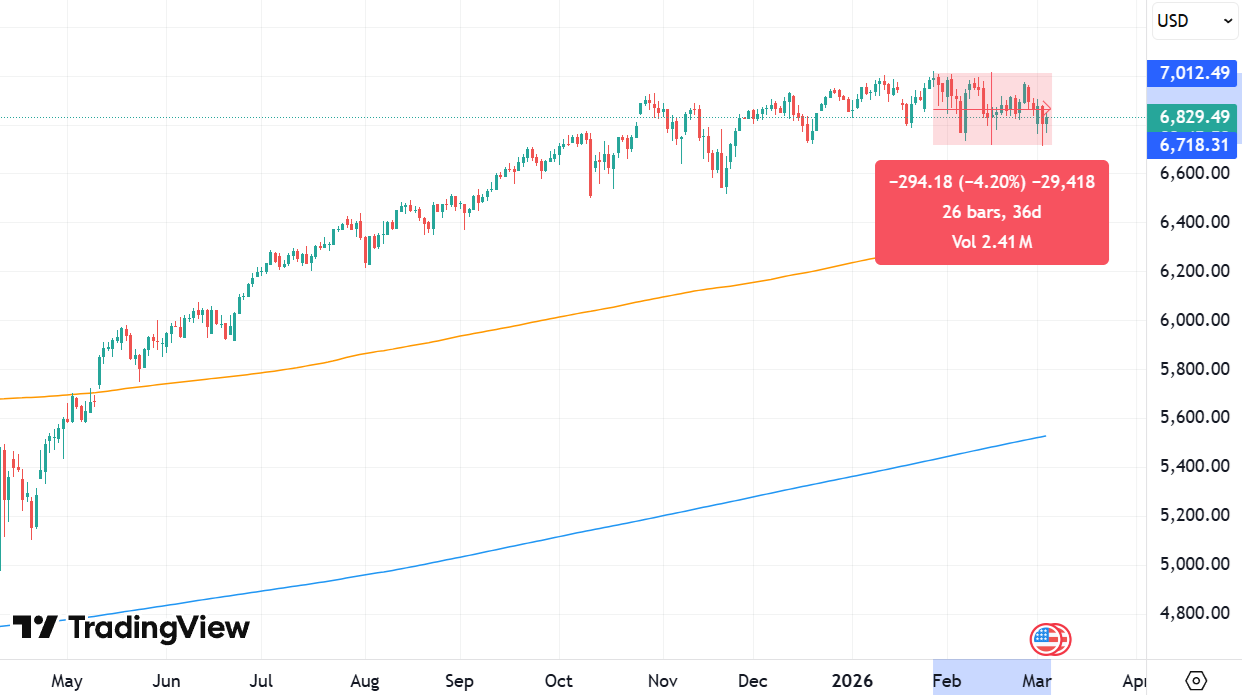Open the chart settings hexagon gear icon
Screen dimensions: 1242x695
point(1196,681)
